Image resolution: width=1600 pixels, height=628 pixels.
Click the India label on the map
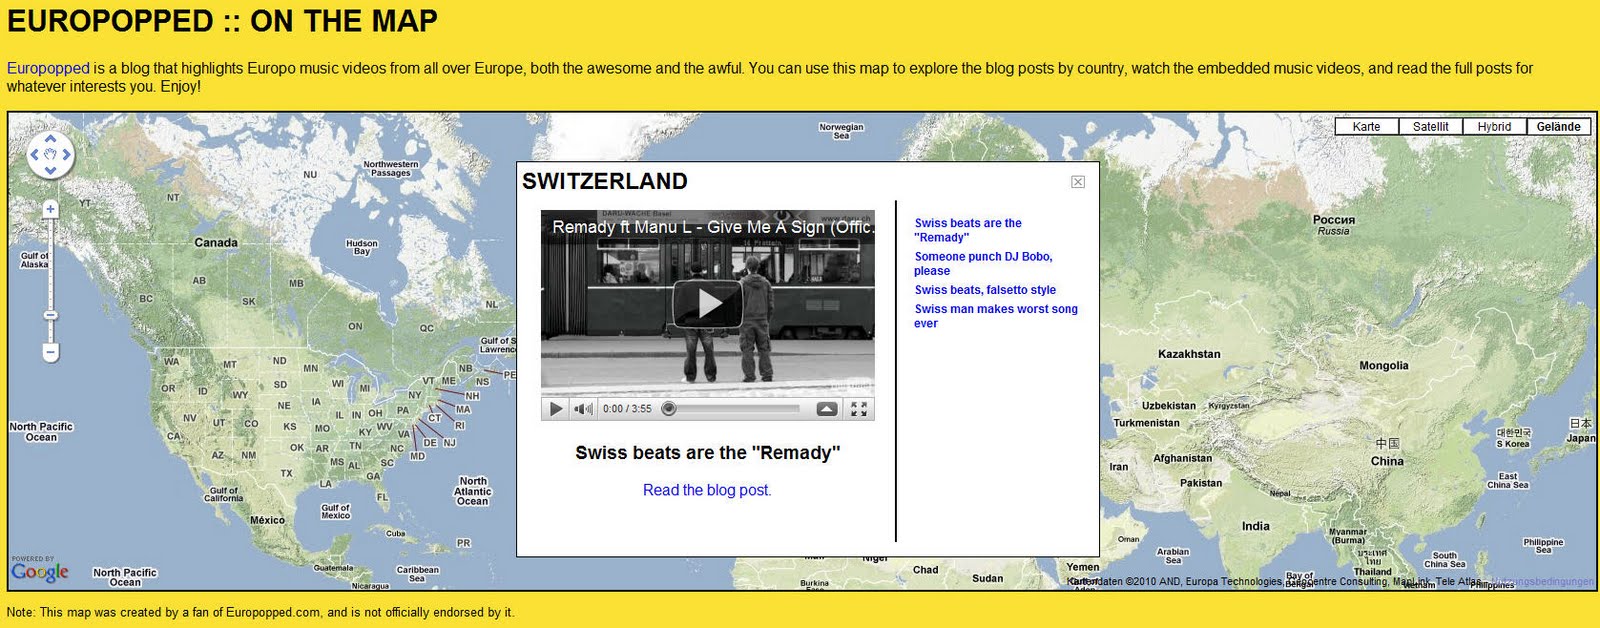click(1256, 526)
